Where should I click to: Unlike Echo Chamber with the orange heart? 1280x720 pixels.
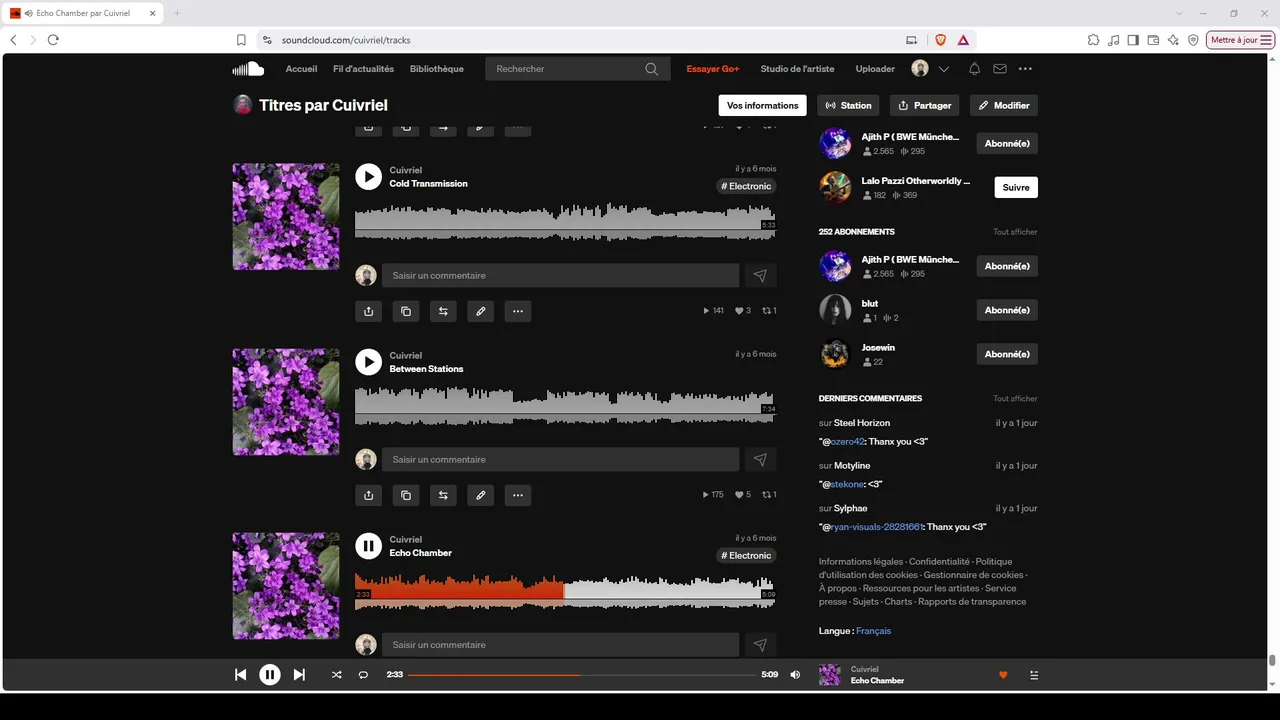pyautogui.click(x=1003, y=675)
